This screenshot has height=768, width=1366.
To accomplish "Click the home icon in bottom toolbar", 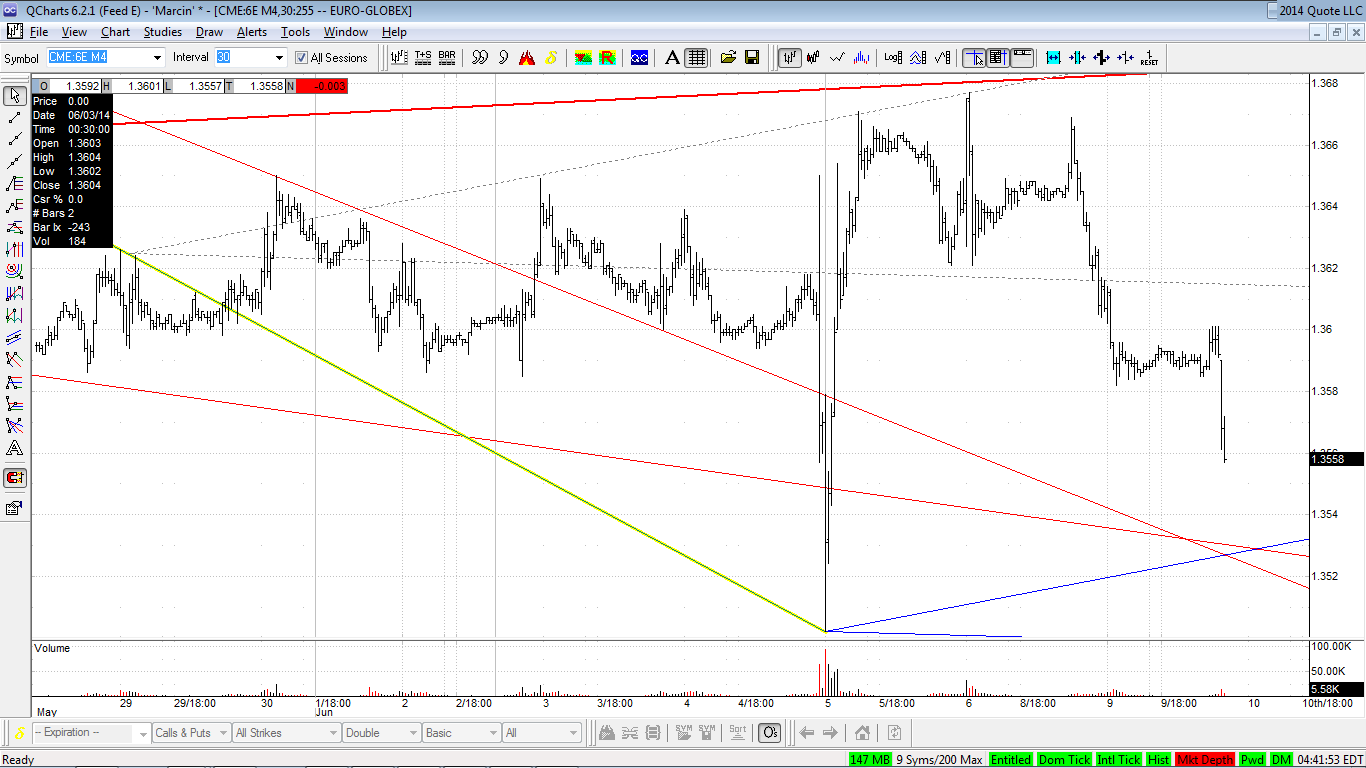I will [862, 733].
